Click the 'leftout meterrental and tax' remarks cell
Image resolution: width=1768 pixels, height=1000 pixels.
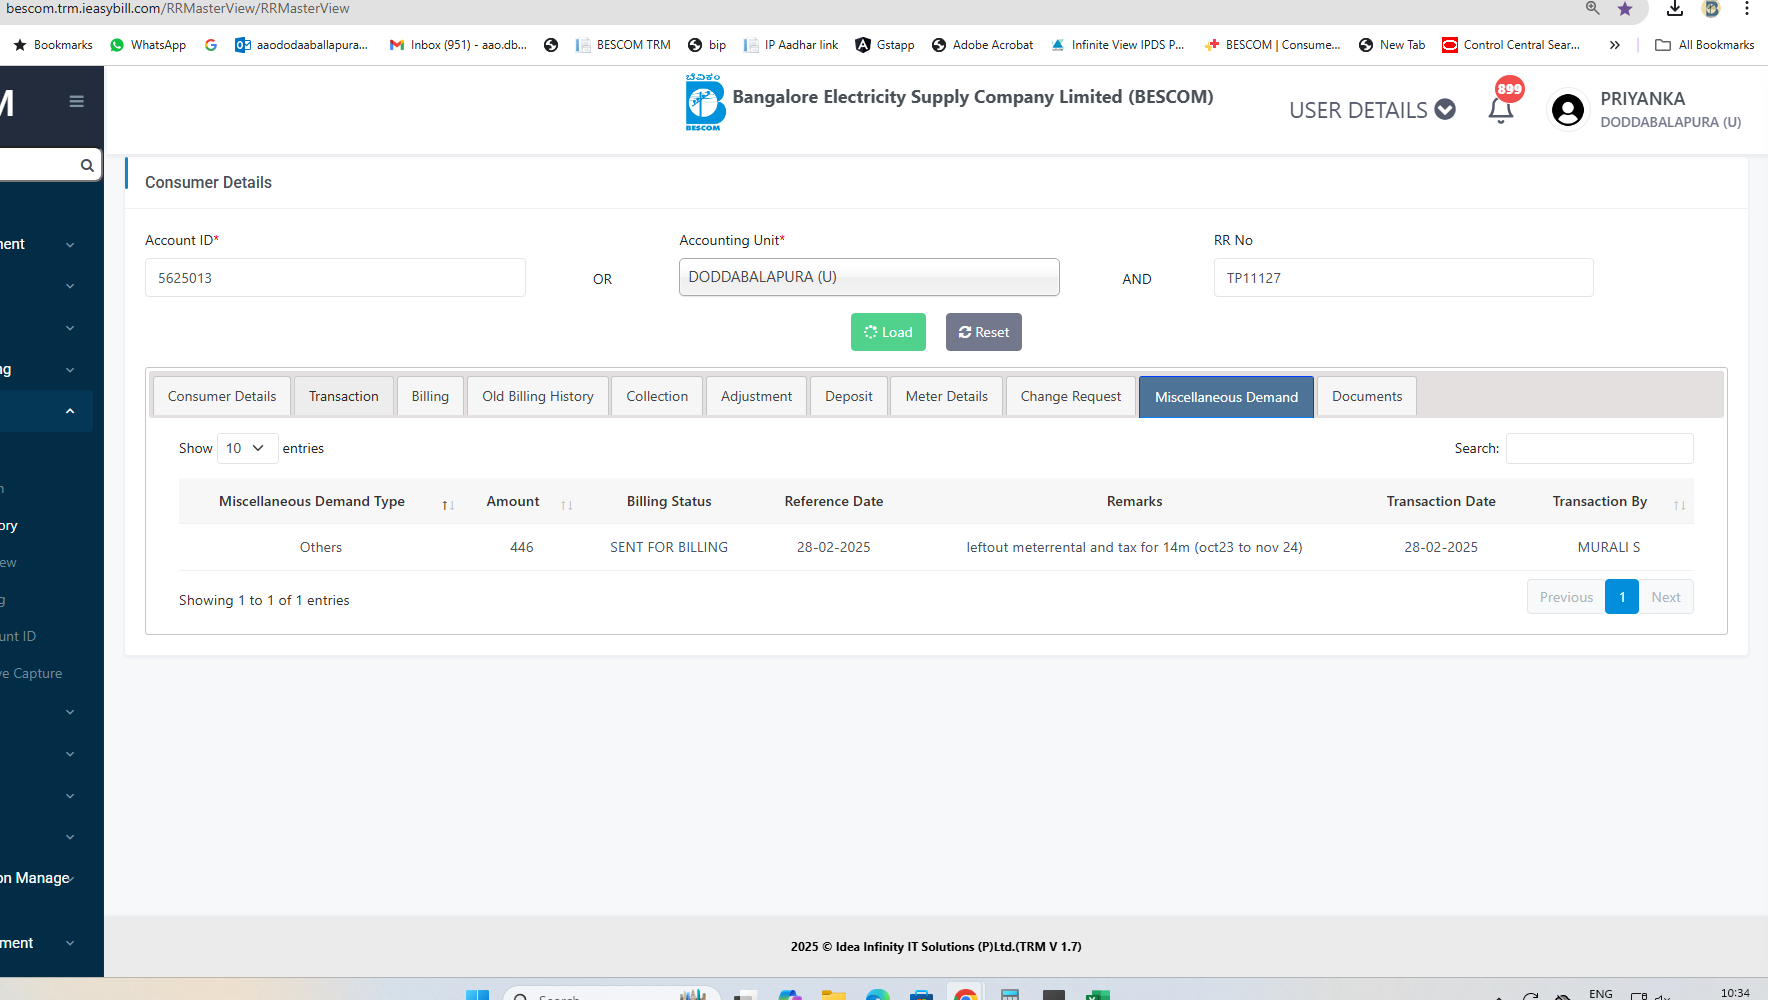coord(1134,547)
